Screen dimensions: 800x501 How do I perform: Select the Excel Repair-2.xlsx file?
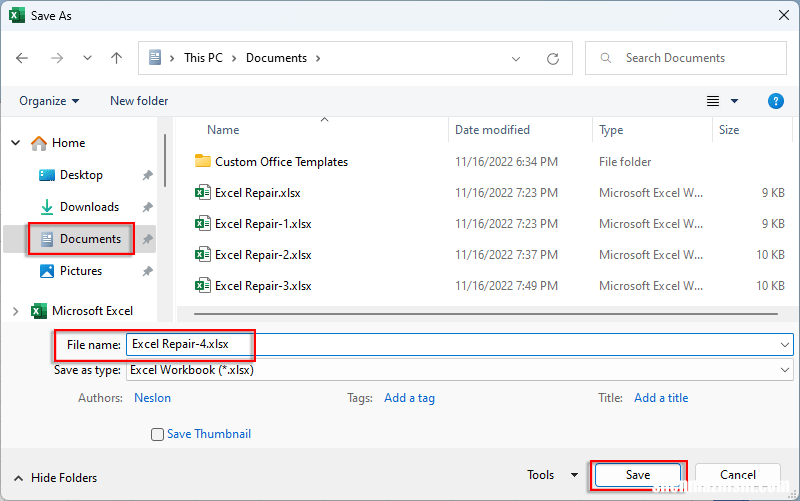pos(263,255)
